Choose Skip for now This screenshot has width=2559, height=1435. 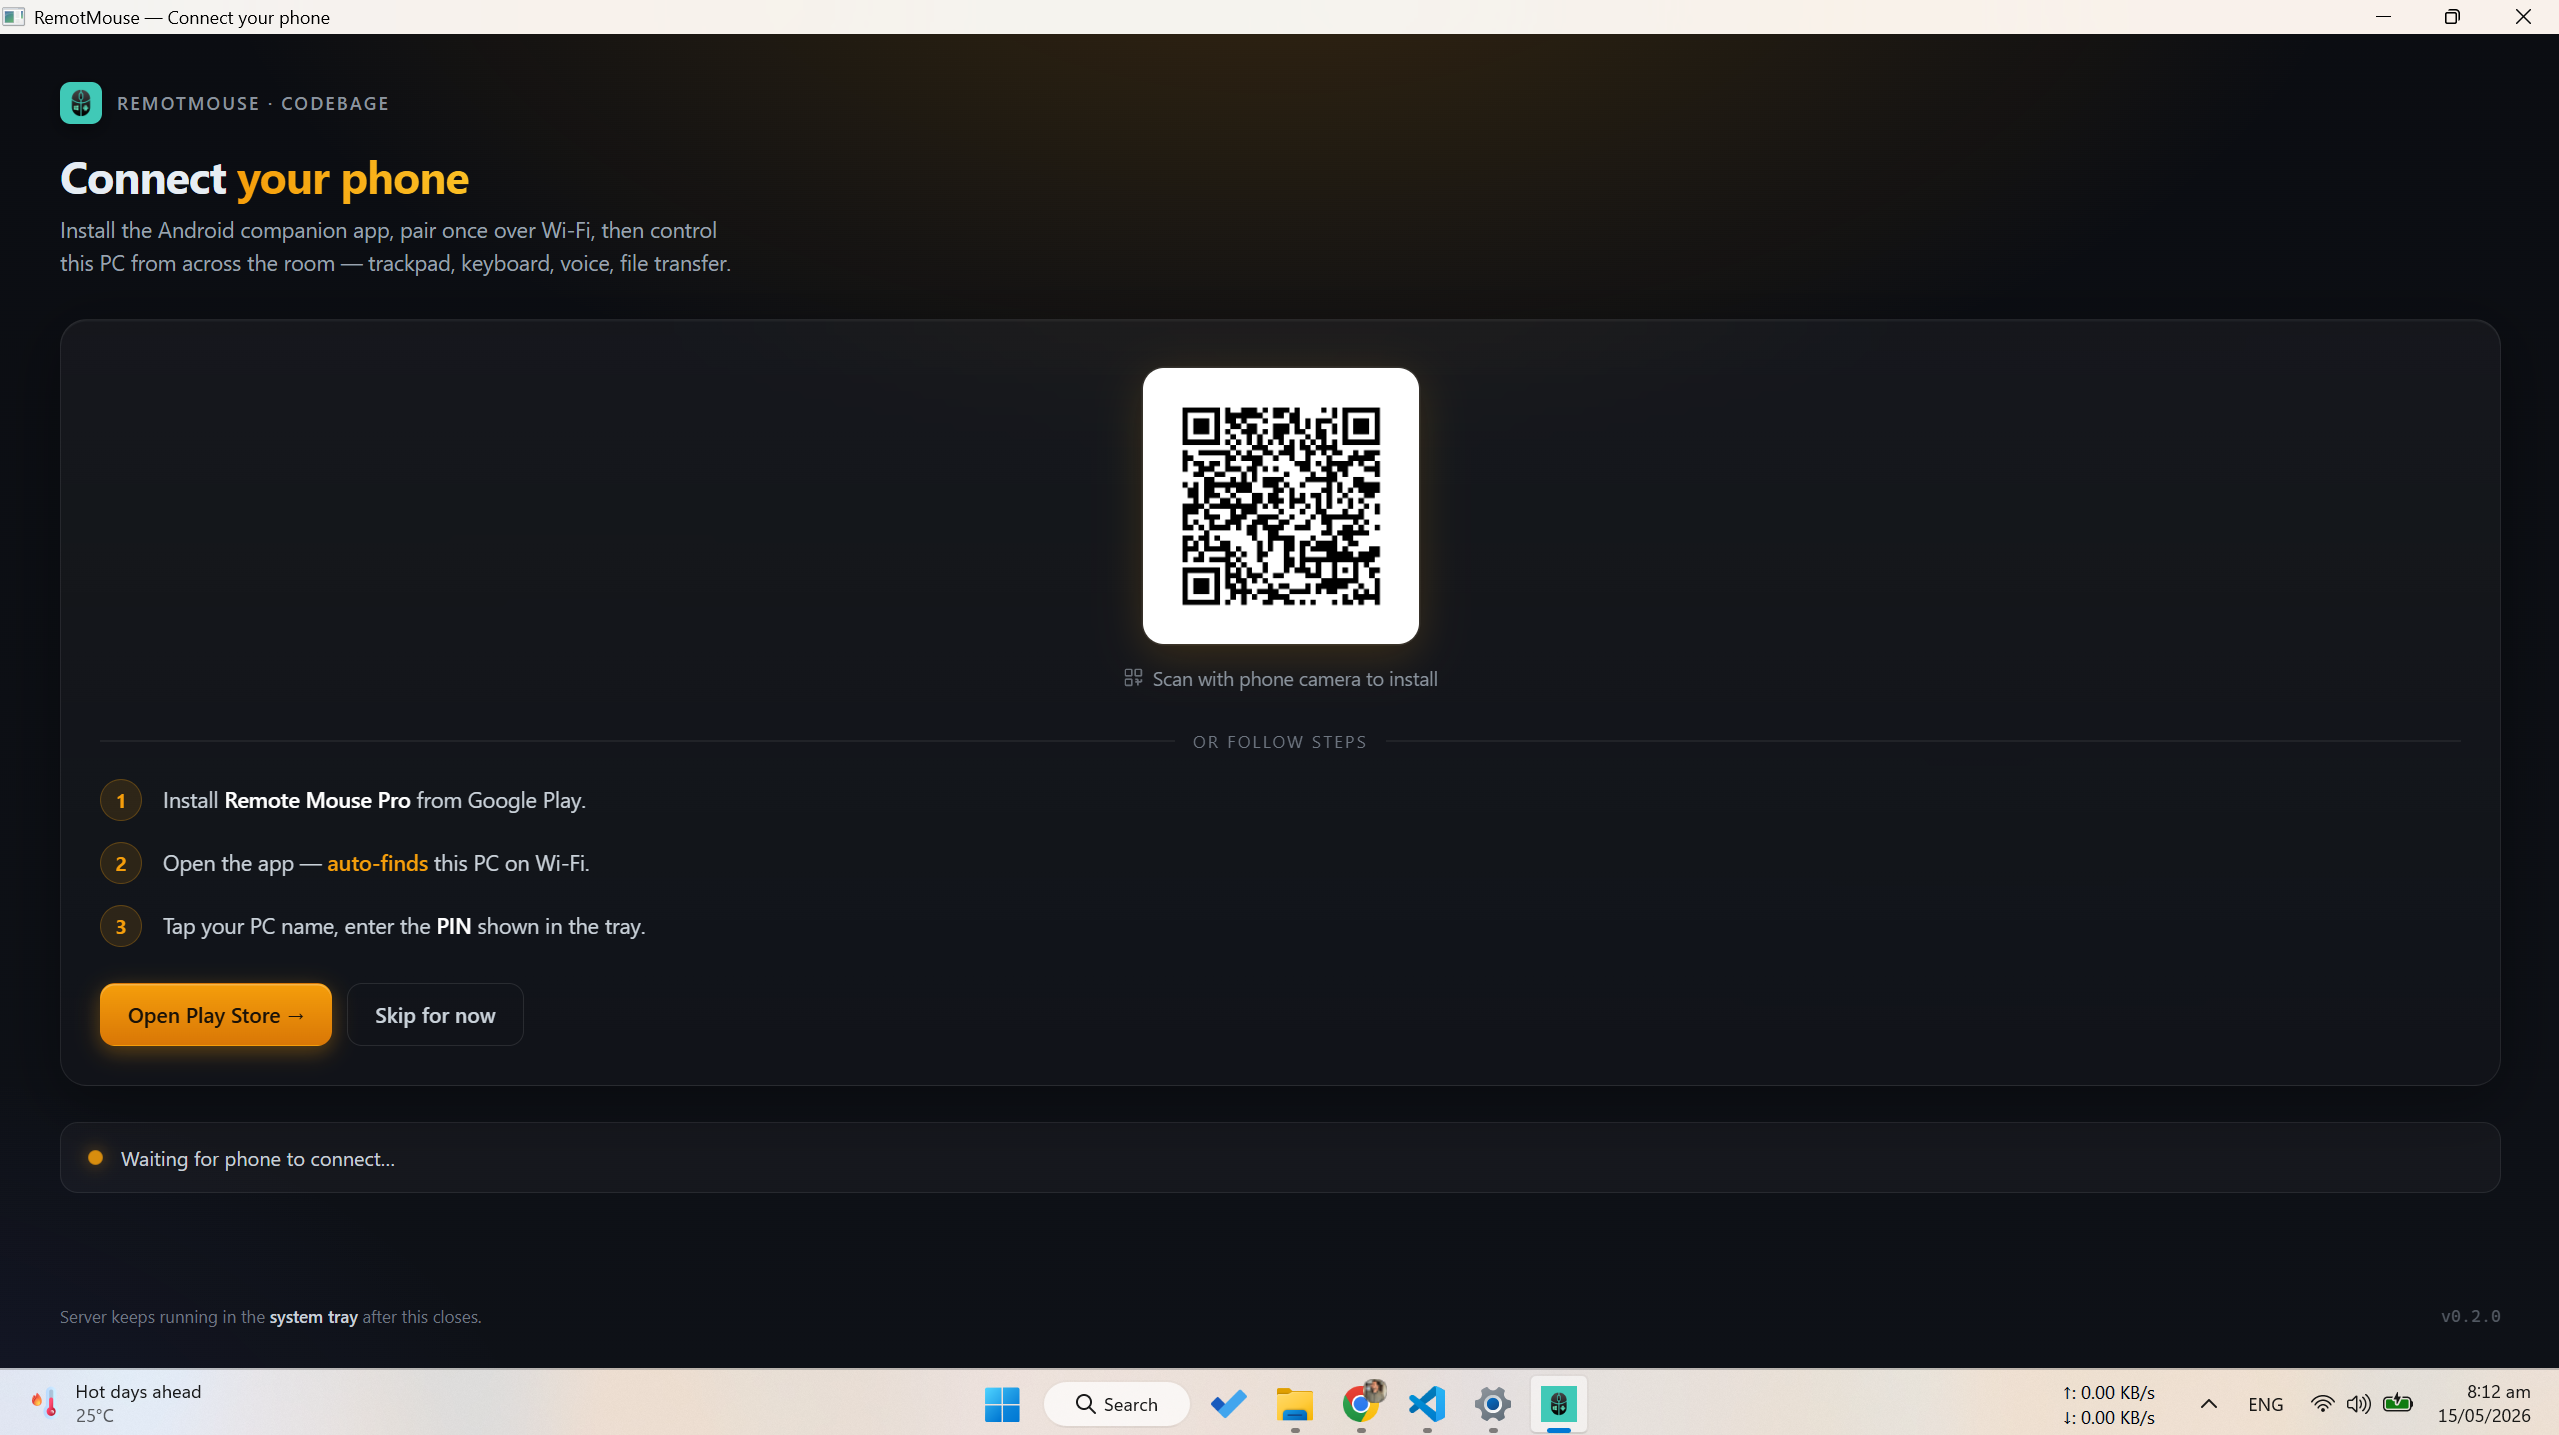pos(435,1015)
